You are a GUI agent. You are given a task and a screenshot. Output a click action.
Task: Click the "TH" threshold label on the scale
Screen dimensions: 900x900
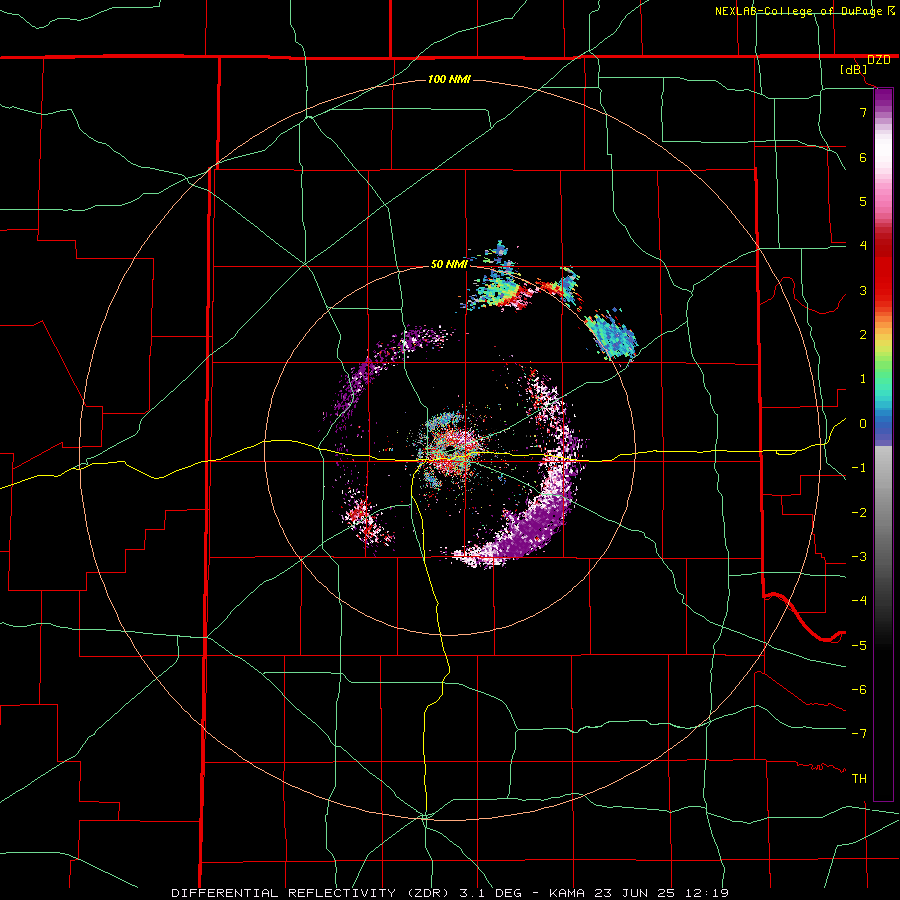click(x=859, y=779)
